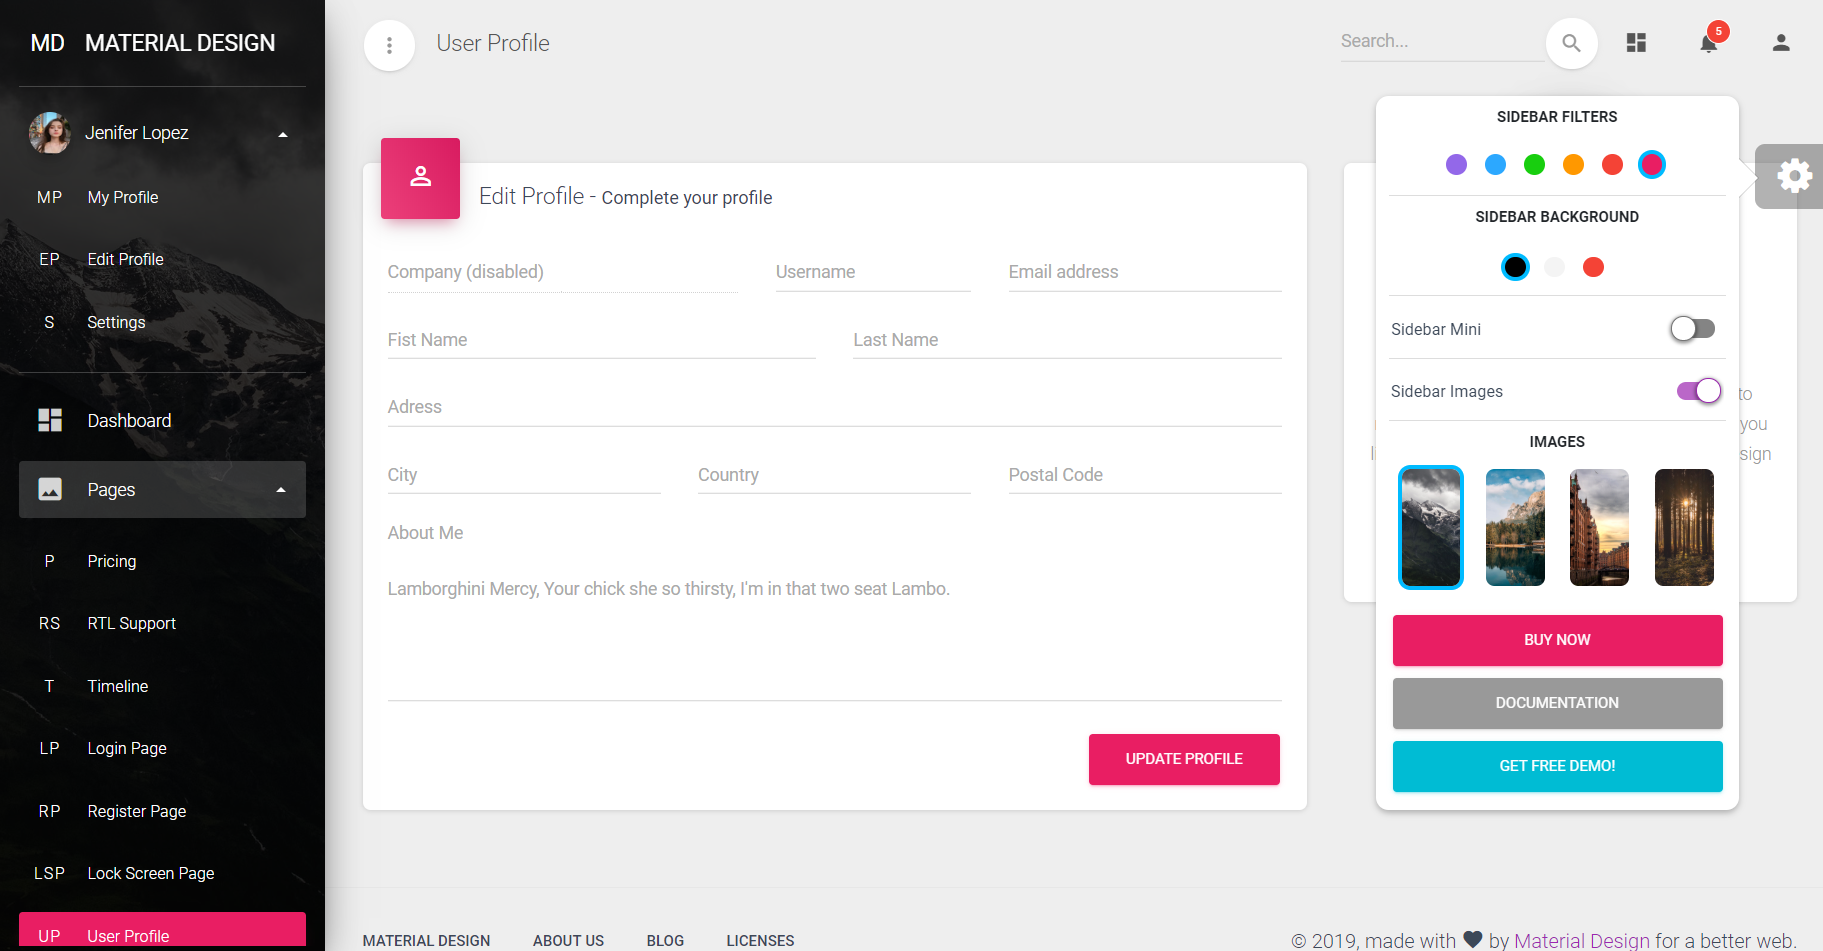The image size is (1823, 951).
Task: Click the Dashboard icon in sidebar
Action: (x=50, y=420)
